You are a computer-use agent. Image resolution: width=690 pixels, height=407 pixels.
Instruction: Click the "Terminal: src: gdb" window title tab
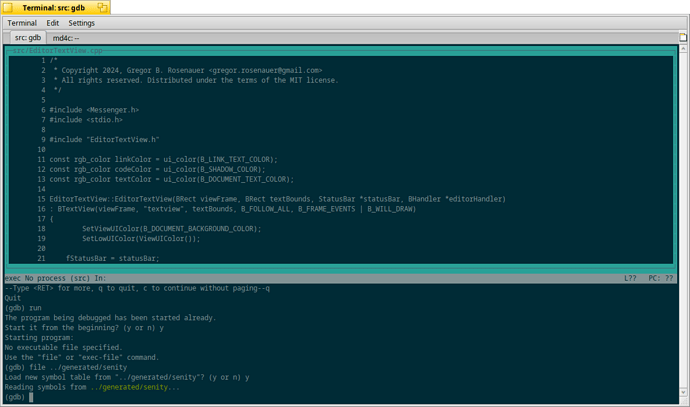55,7
